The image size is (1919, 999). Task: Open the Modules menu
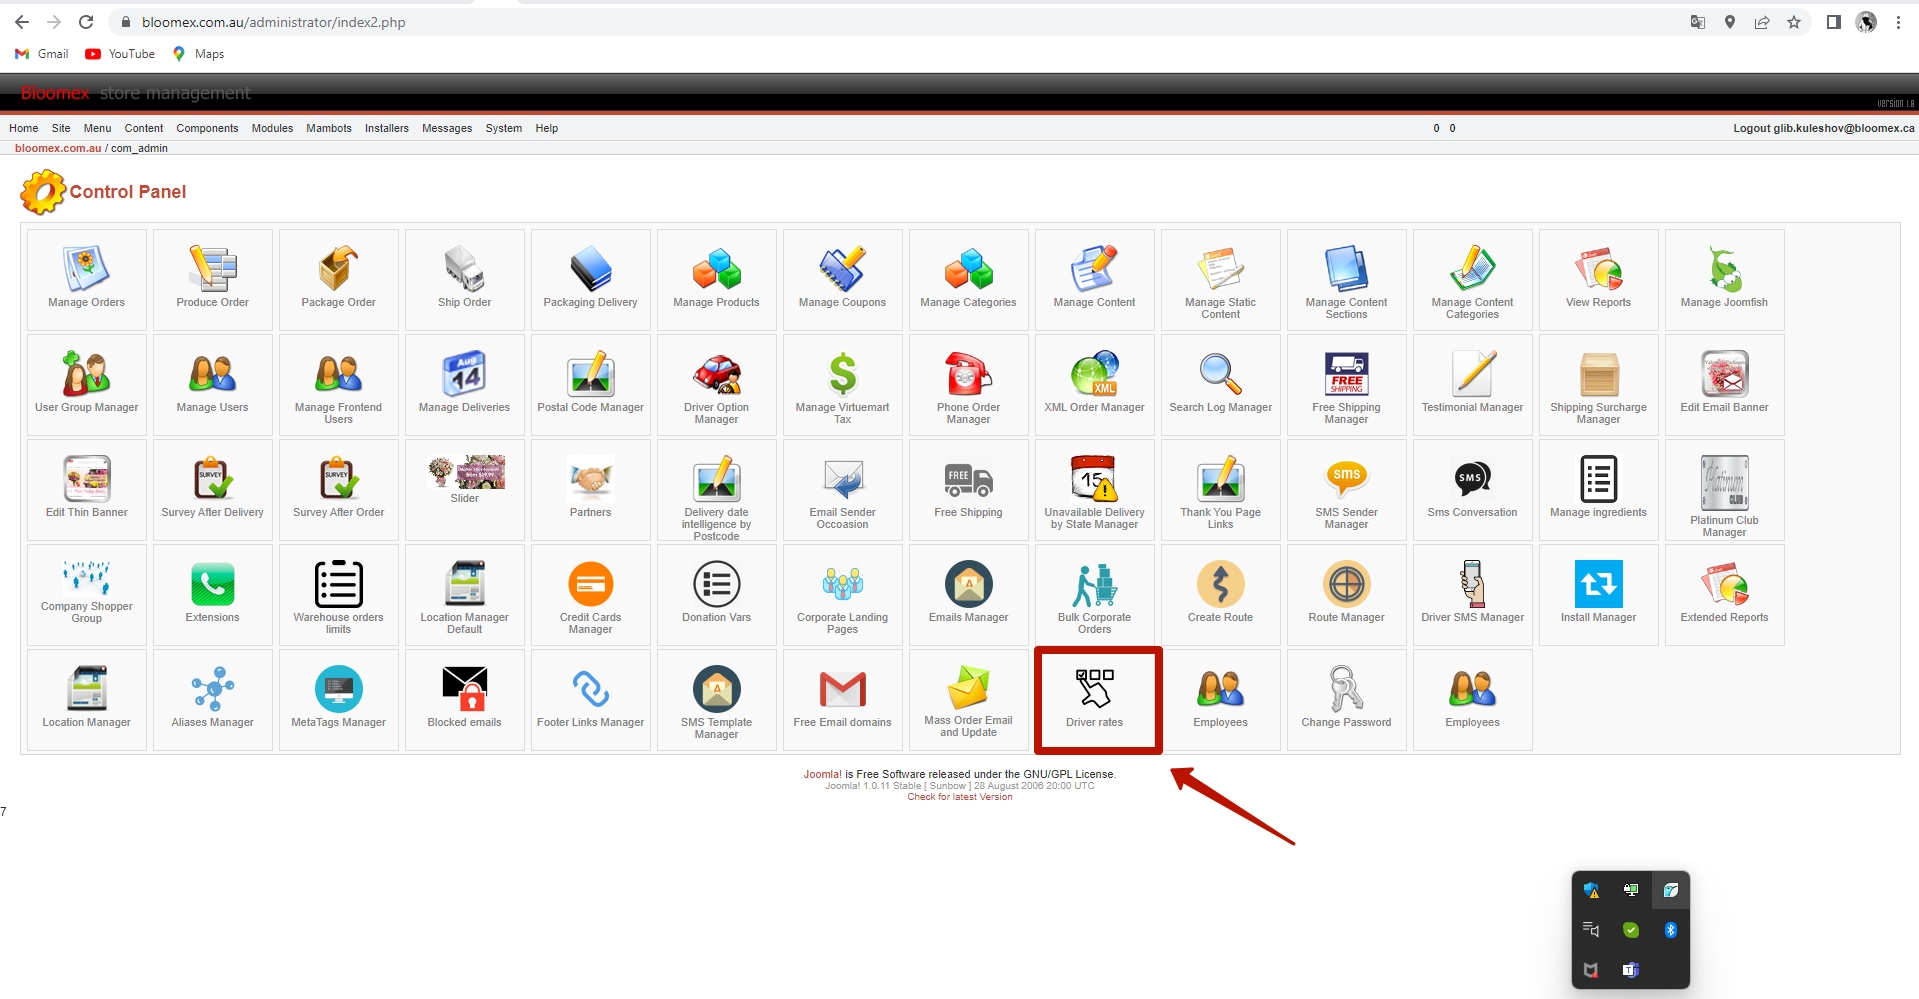[272, 128]
